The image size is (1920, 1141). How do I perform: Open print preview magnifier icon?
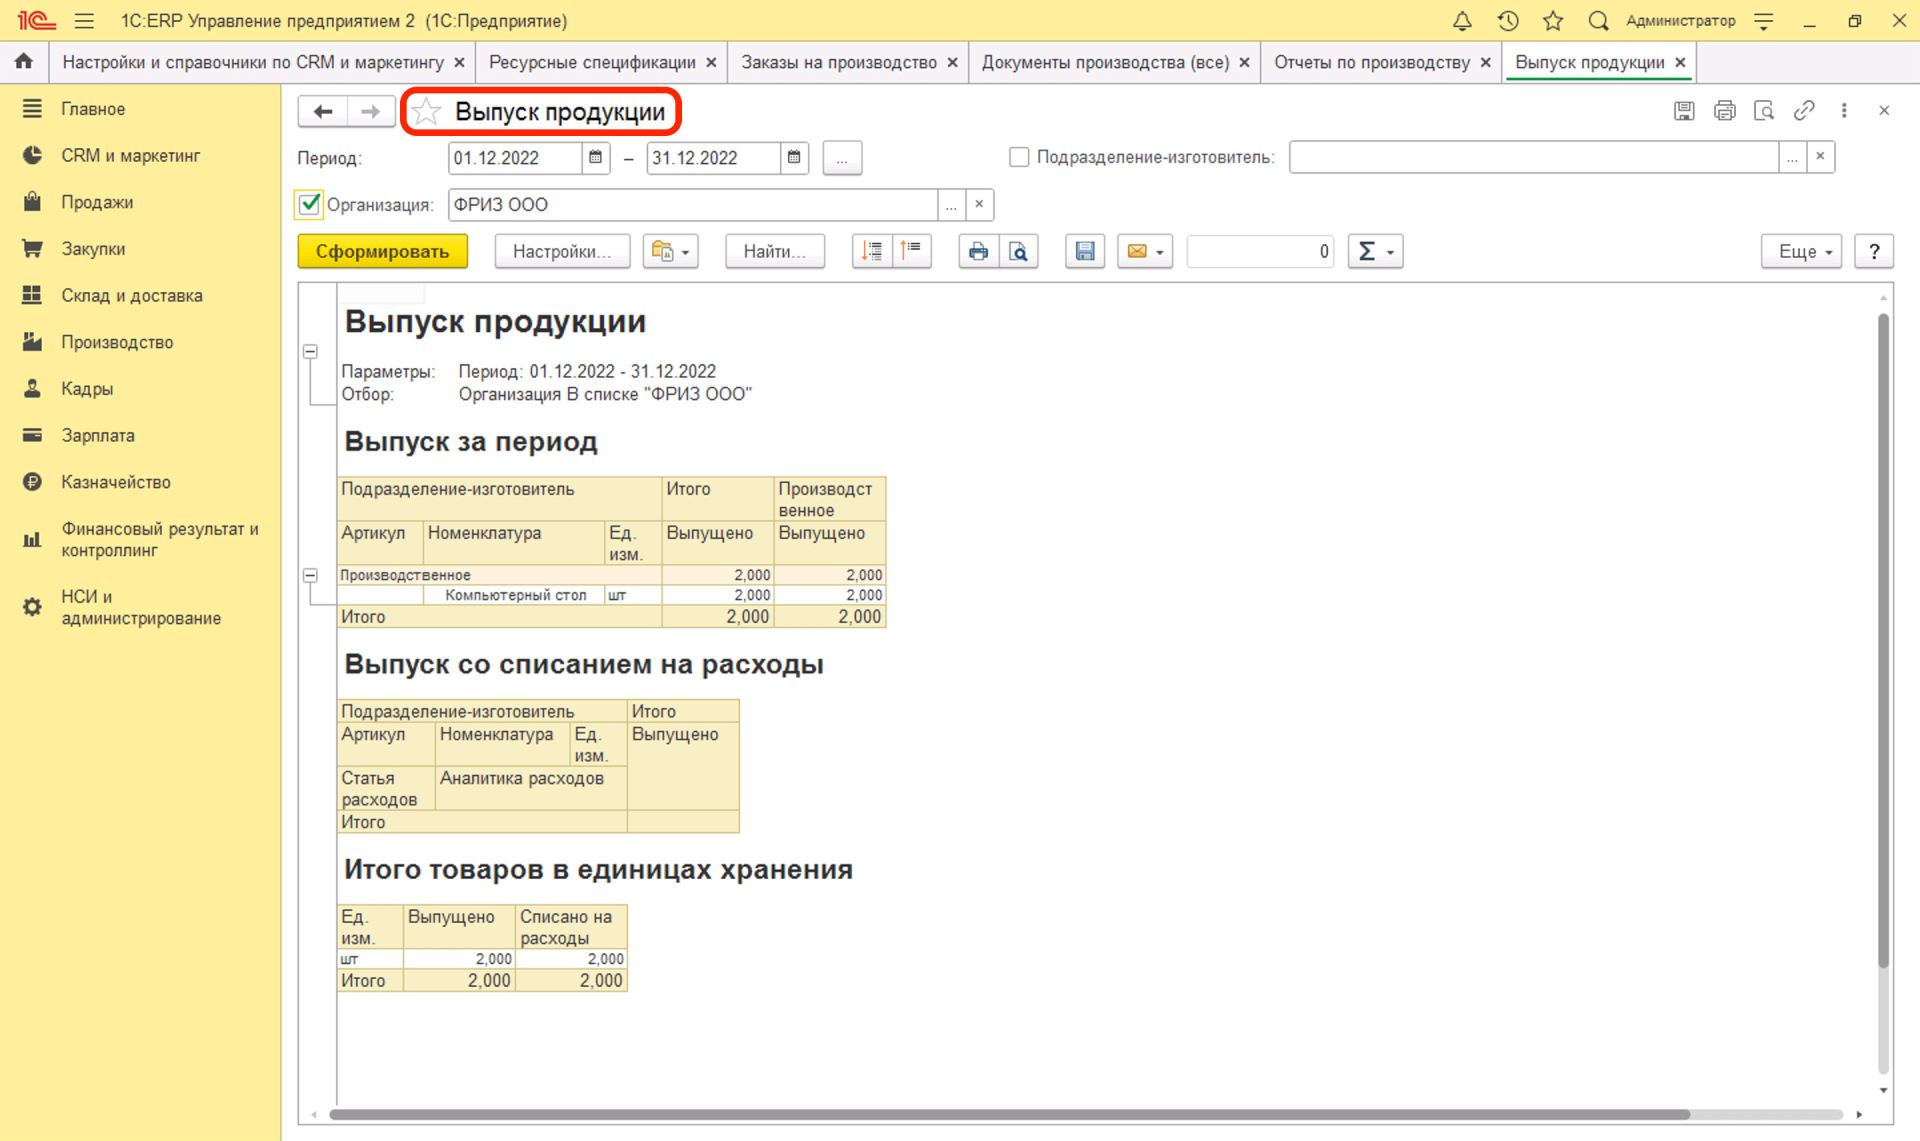(1018, 251)
